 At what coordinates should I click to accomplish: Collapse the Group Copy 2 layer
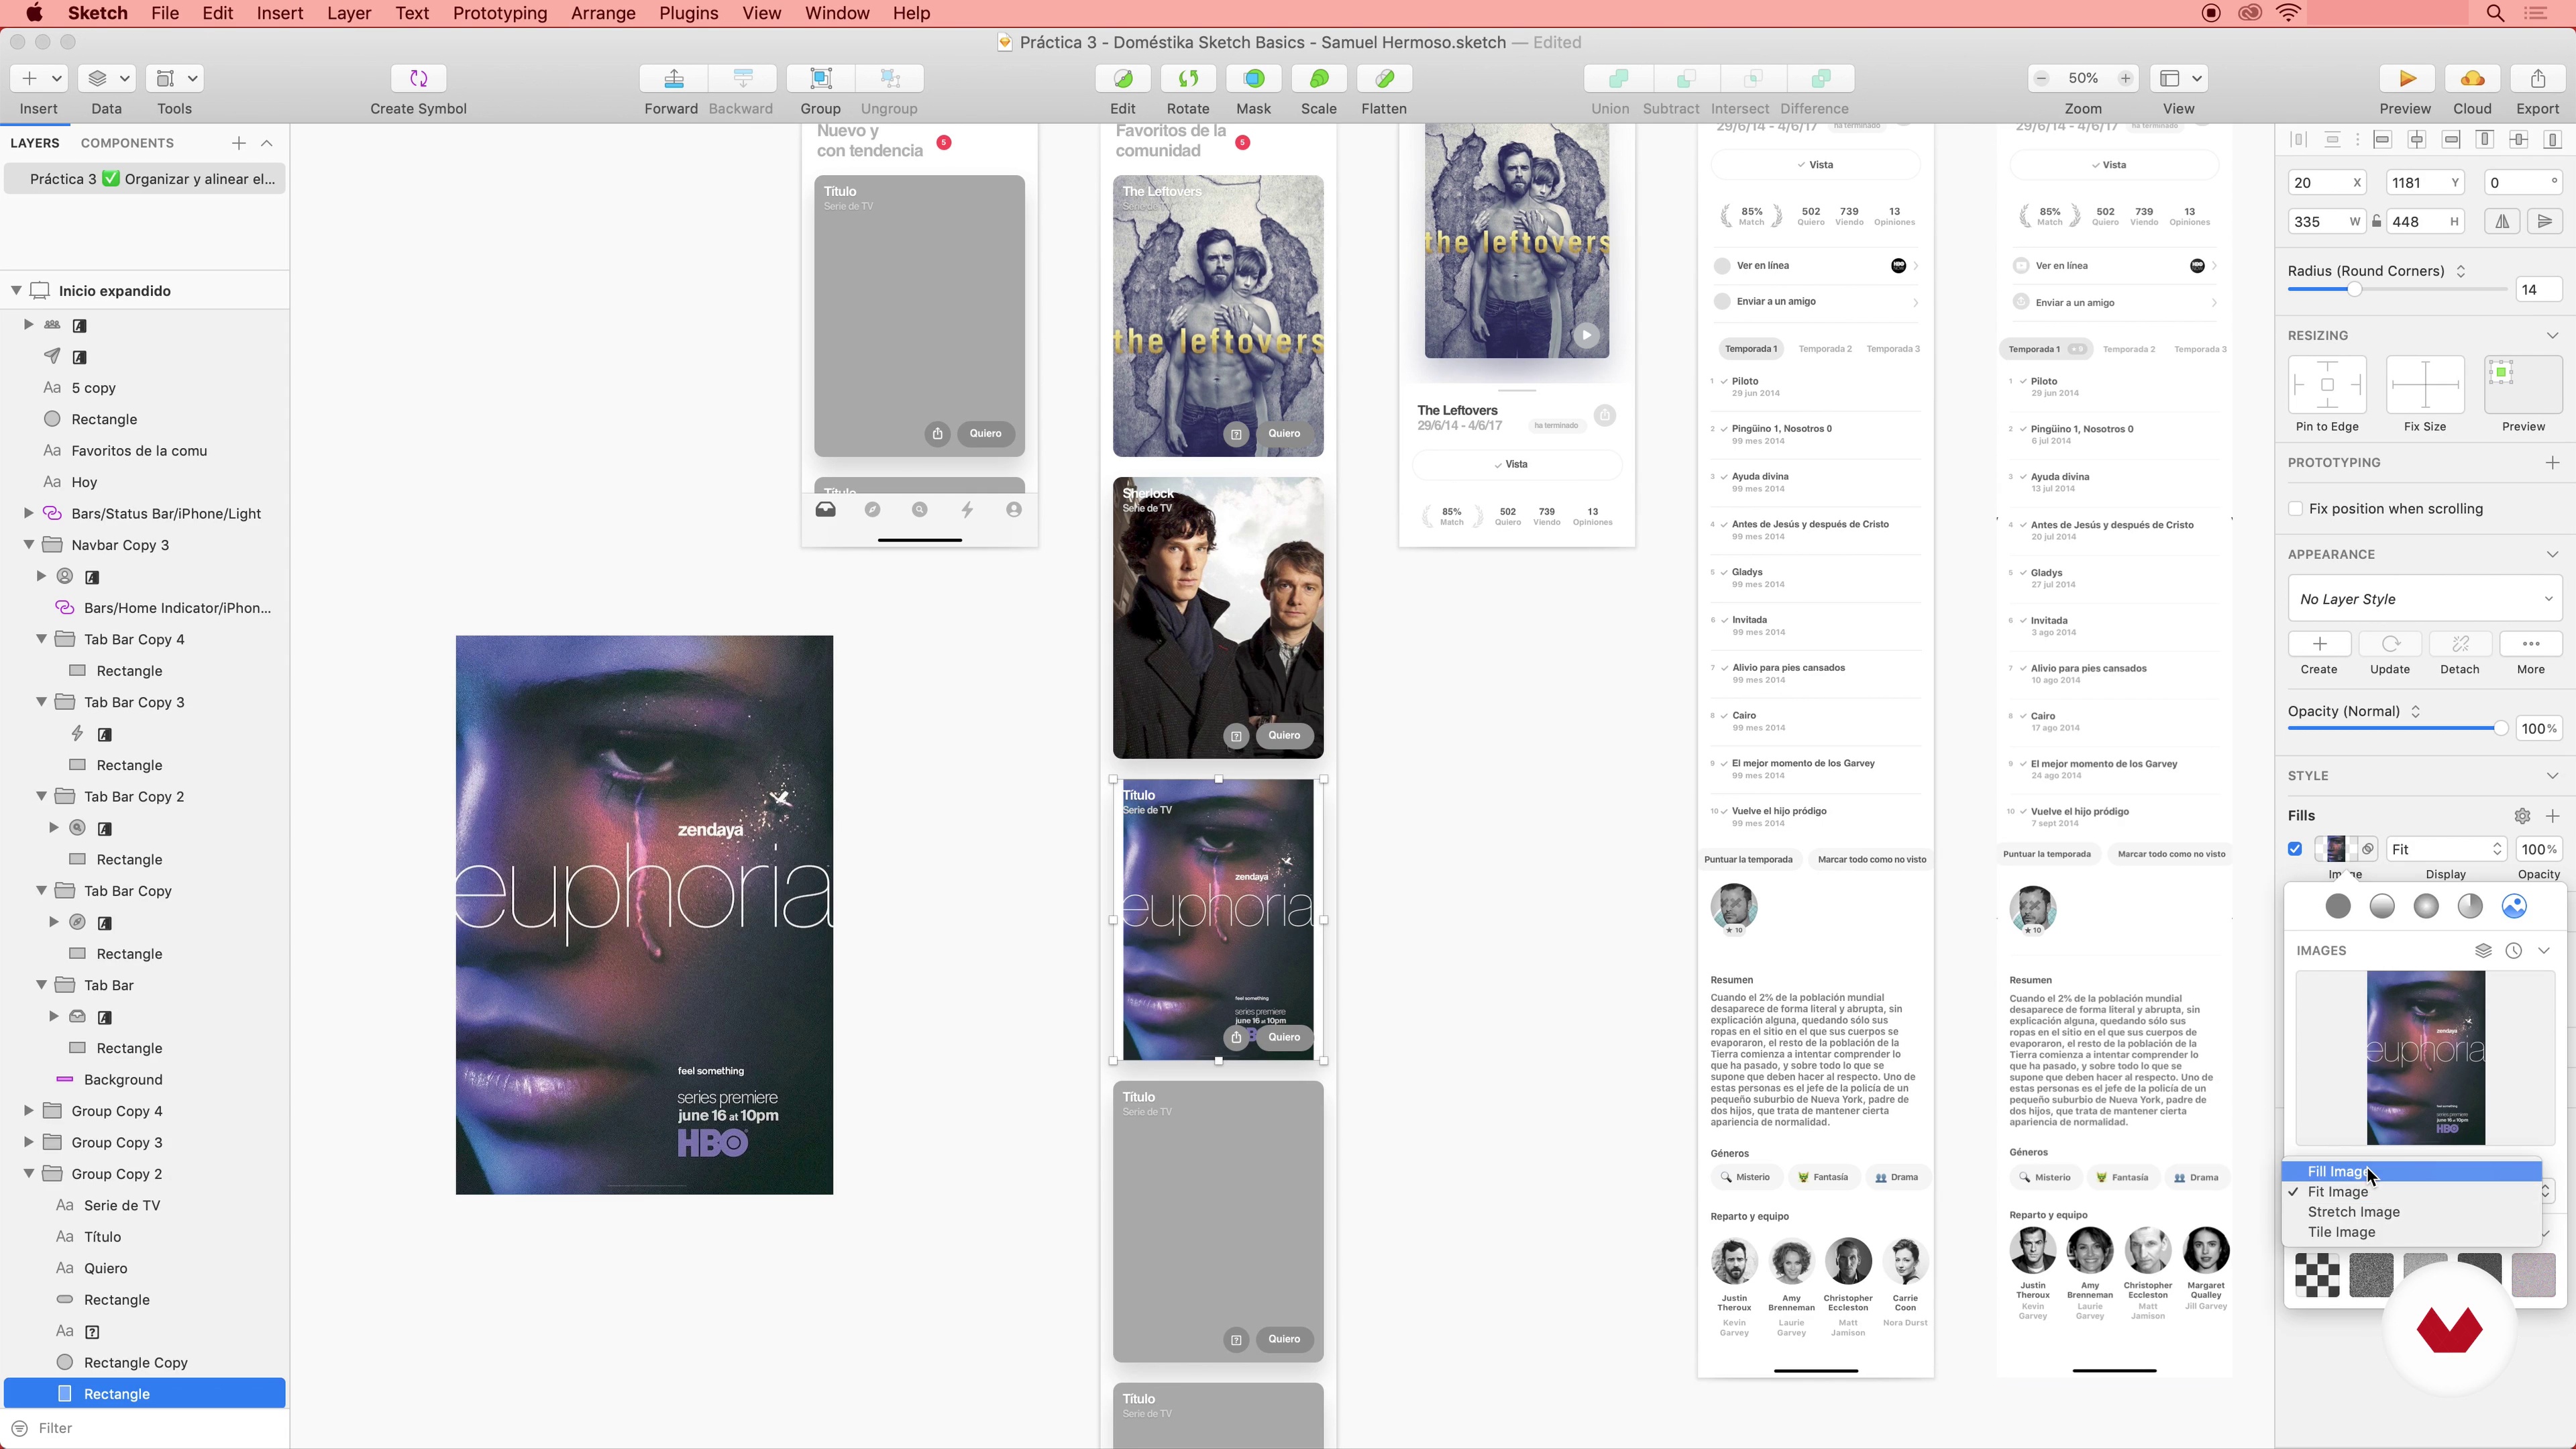pyautogui.click(x=28, y=1174)
